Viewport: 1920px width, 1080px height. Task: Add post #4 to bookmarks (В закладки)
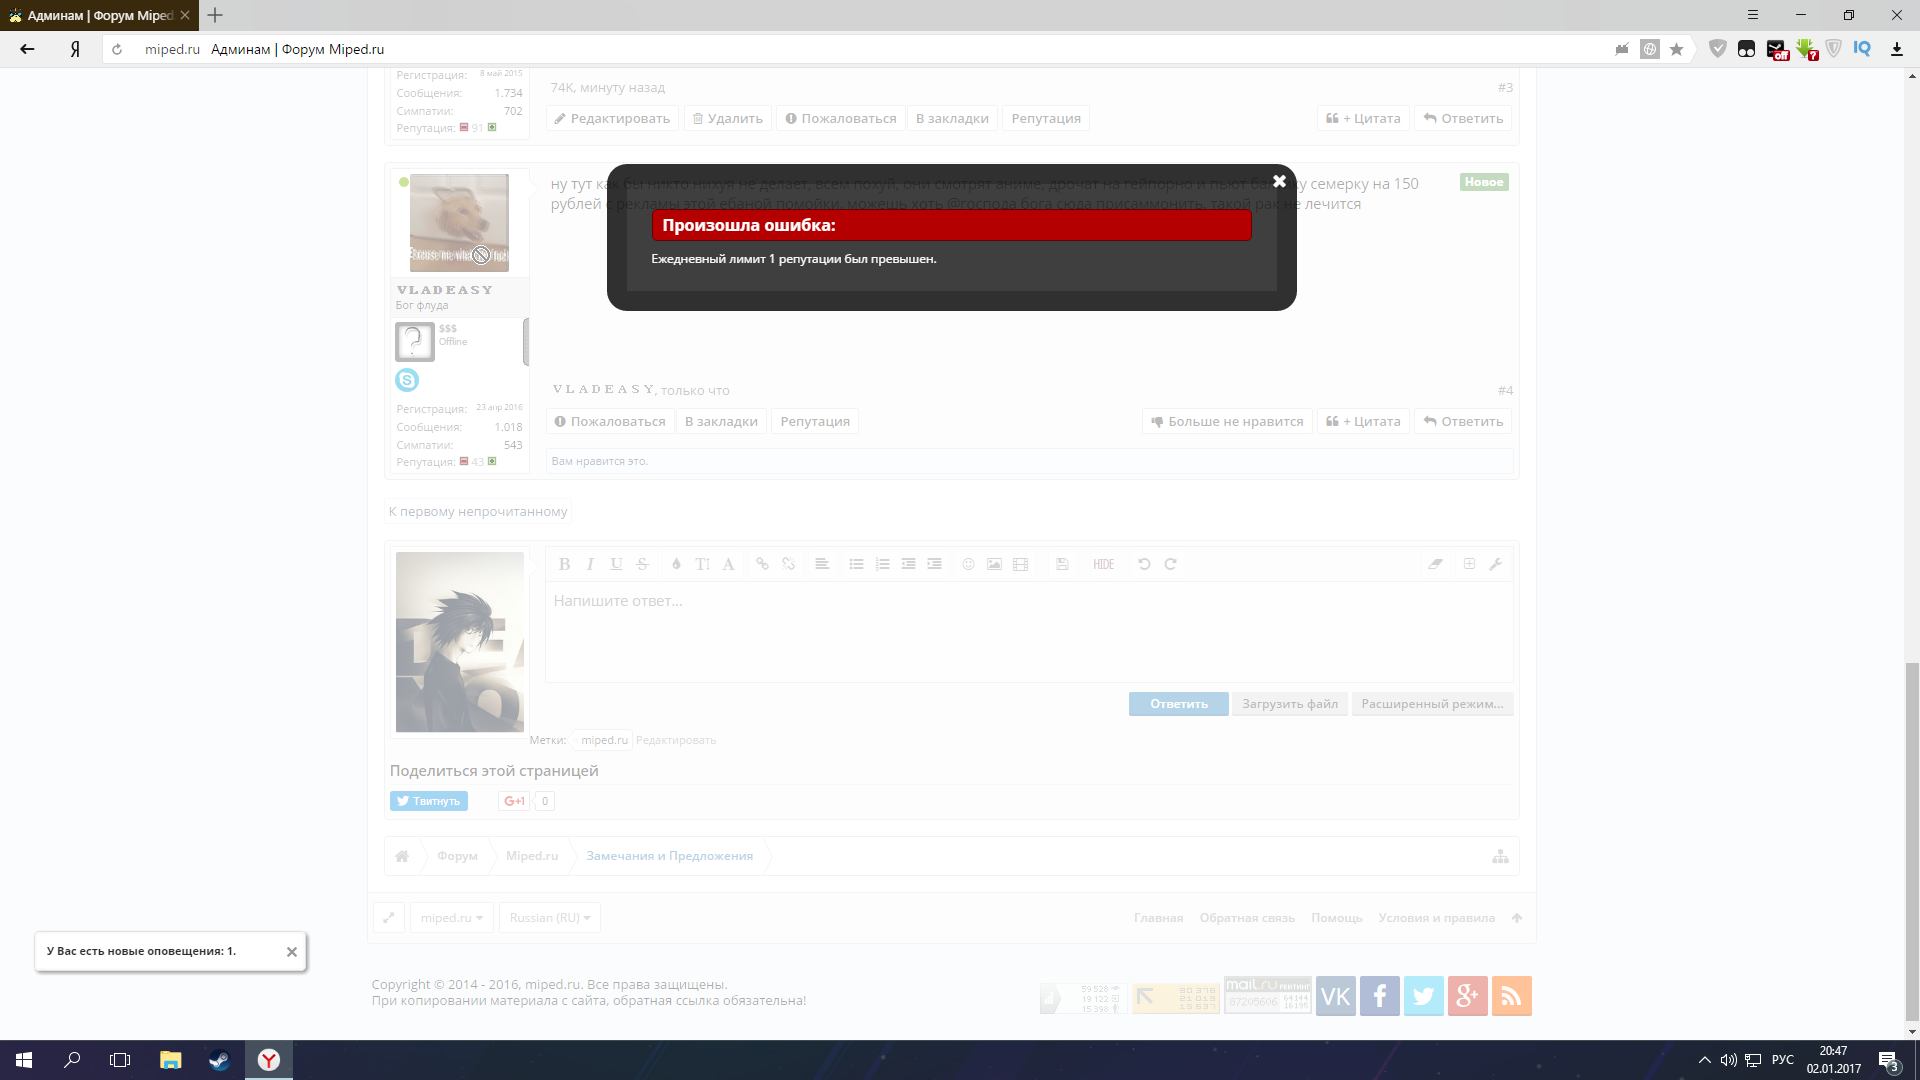[x=721, y=421]
